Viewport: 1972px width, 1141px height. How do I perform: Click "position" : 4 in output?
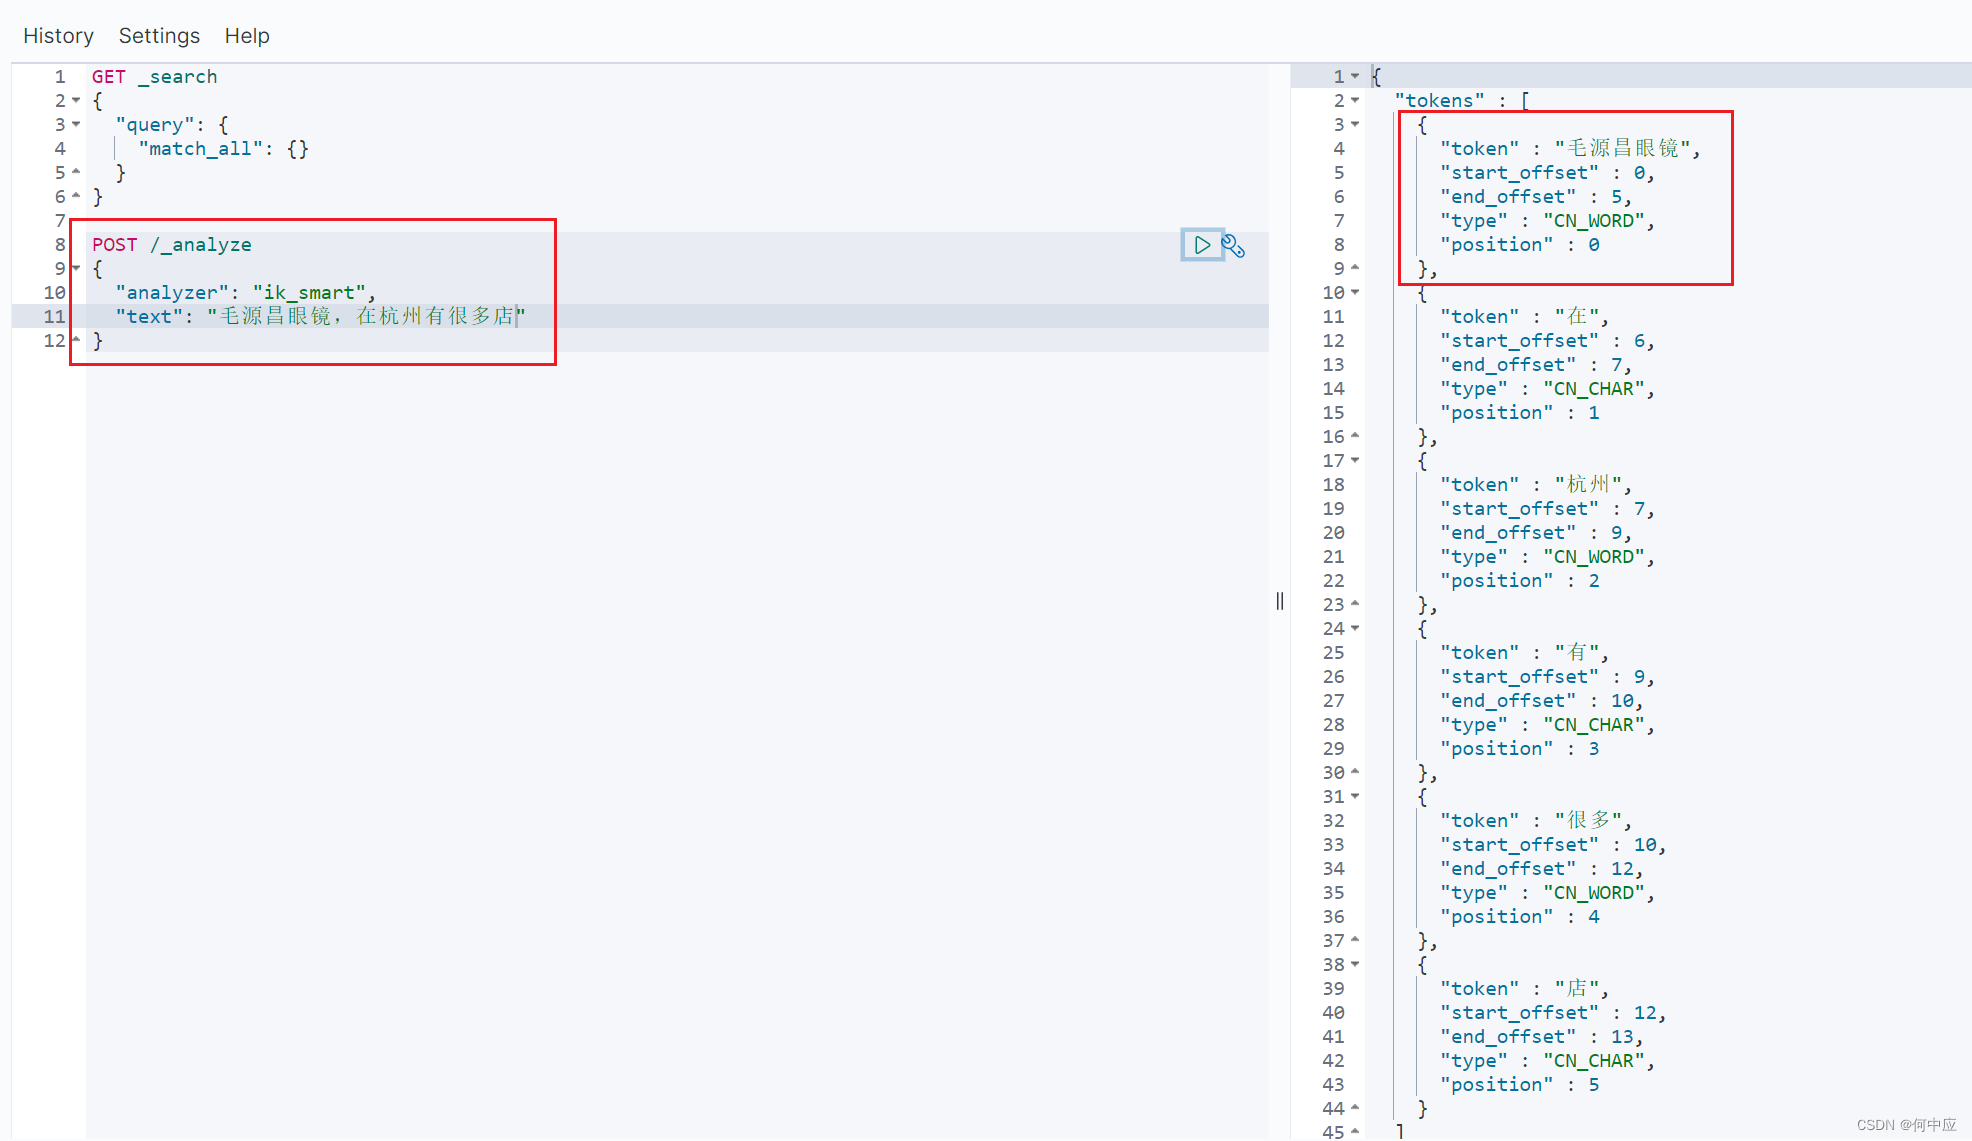[x=1519, y=917]
